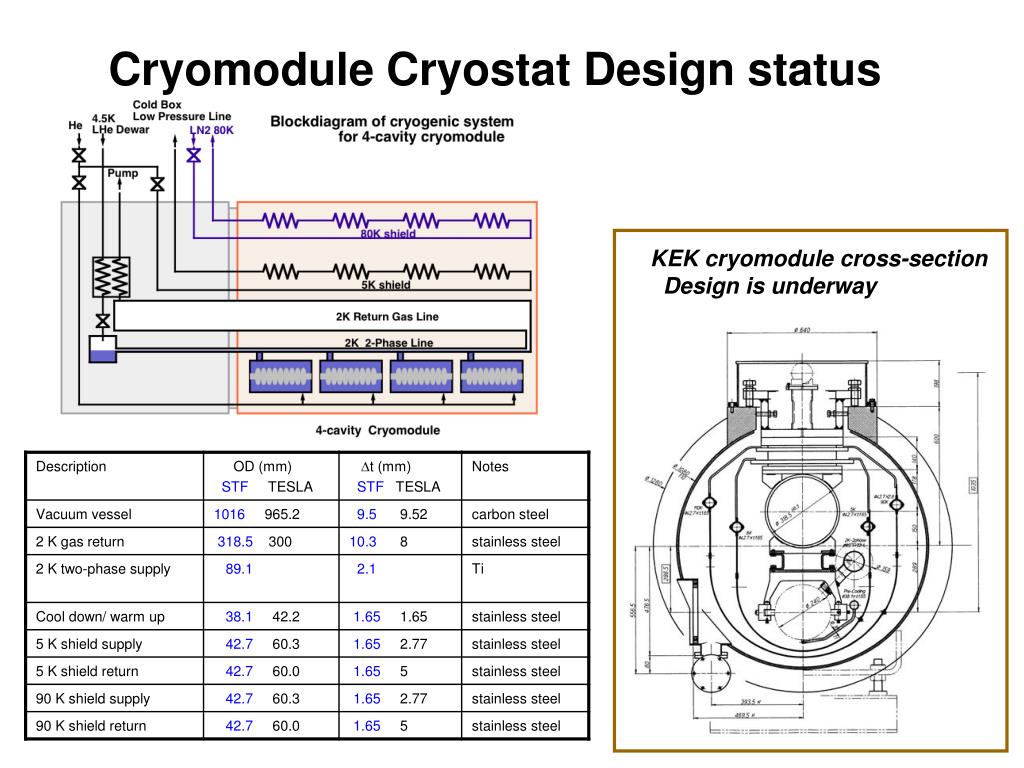Select the '318.5' value
1024x768 pixels.
pos(235,541)
